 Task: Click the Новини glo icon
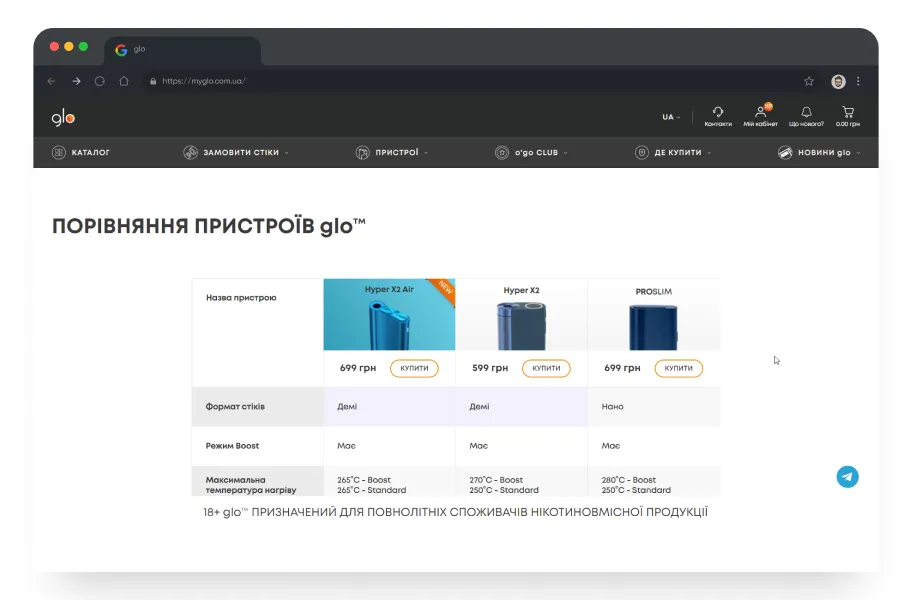pyautogui.click(x=785, y=152)
